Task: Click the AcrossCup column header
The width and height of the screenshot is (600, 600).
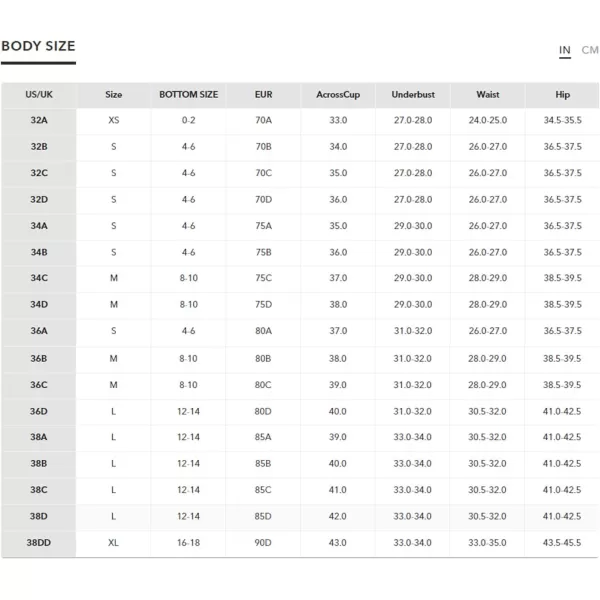Action: point(338,95)
